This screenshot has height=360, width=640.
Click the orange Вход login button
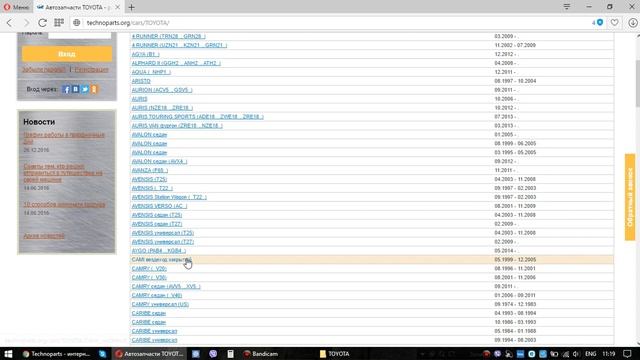click(67, 54)
